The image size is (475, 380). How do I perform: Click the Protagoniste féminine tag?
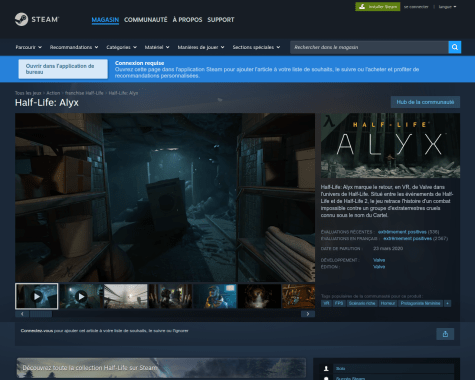coord(421,303)
